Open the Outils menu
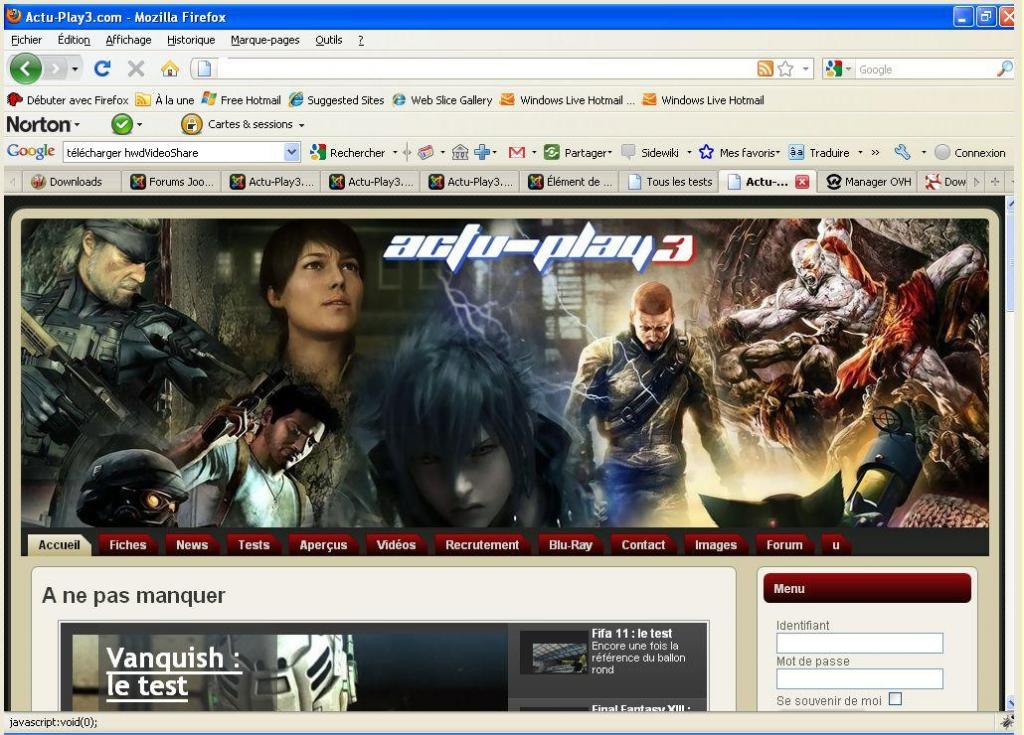1024x735 pixels. (x=328, y=40)
